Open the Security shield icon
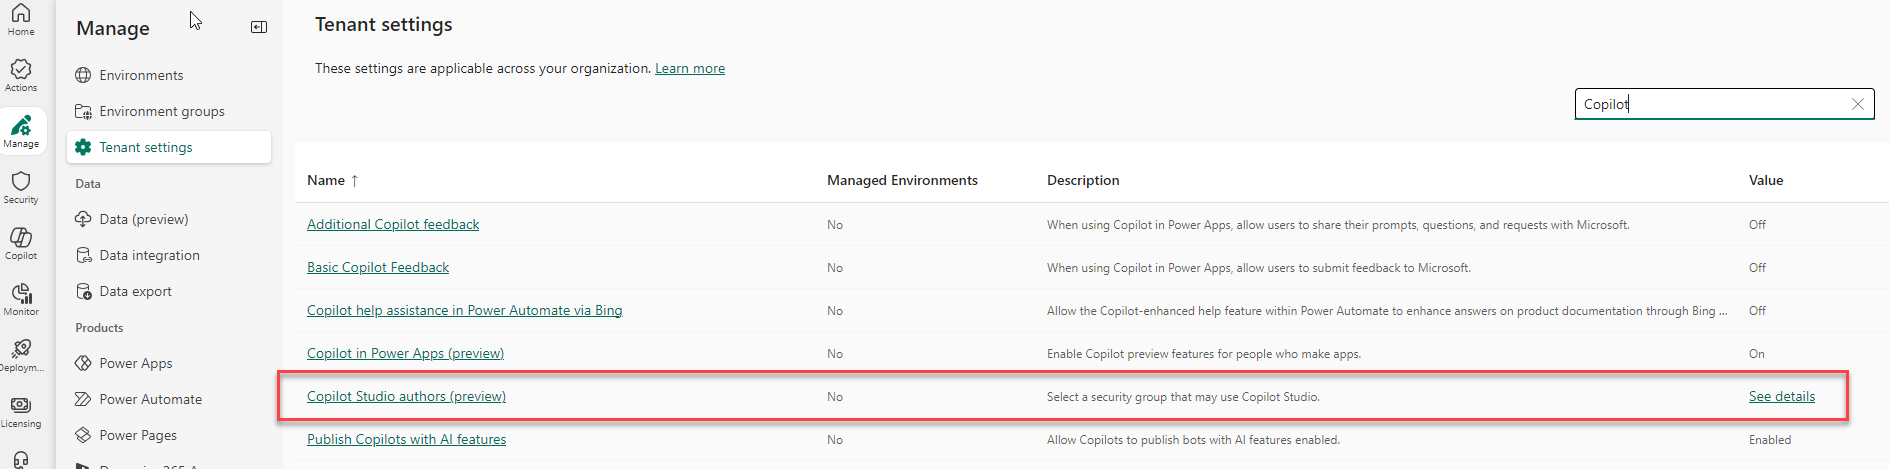Screen dimensions: 1889x469 (x=21, y=187)
